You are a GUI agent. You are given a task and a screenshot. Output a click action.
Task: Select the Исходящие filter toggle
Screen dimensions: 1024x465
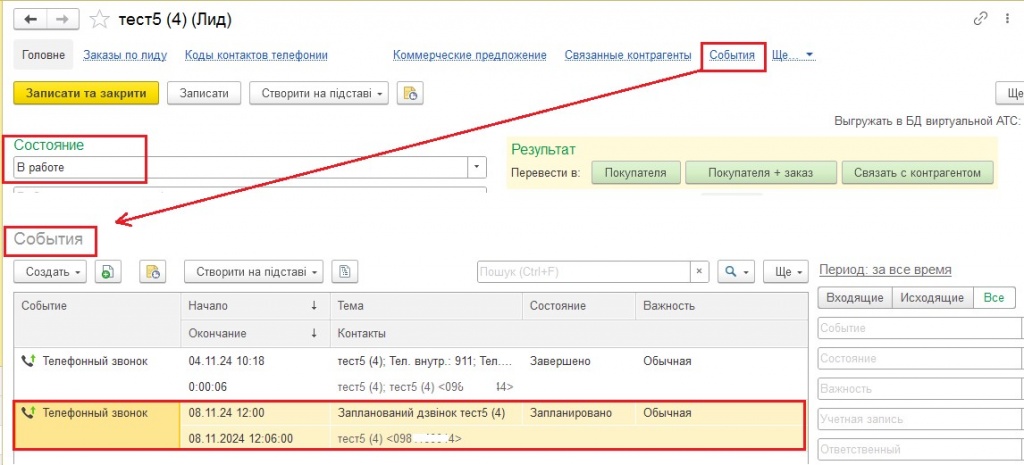coord(932,298)
